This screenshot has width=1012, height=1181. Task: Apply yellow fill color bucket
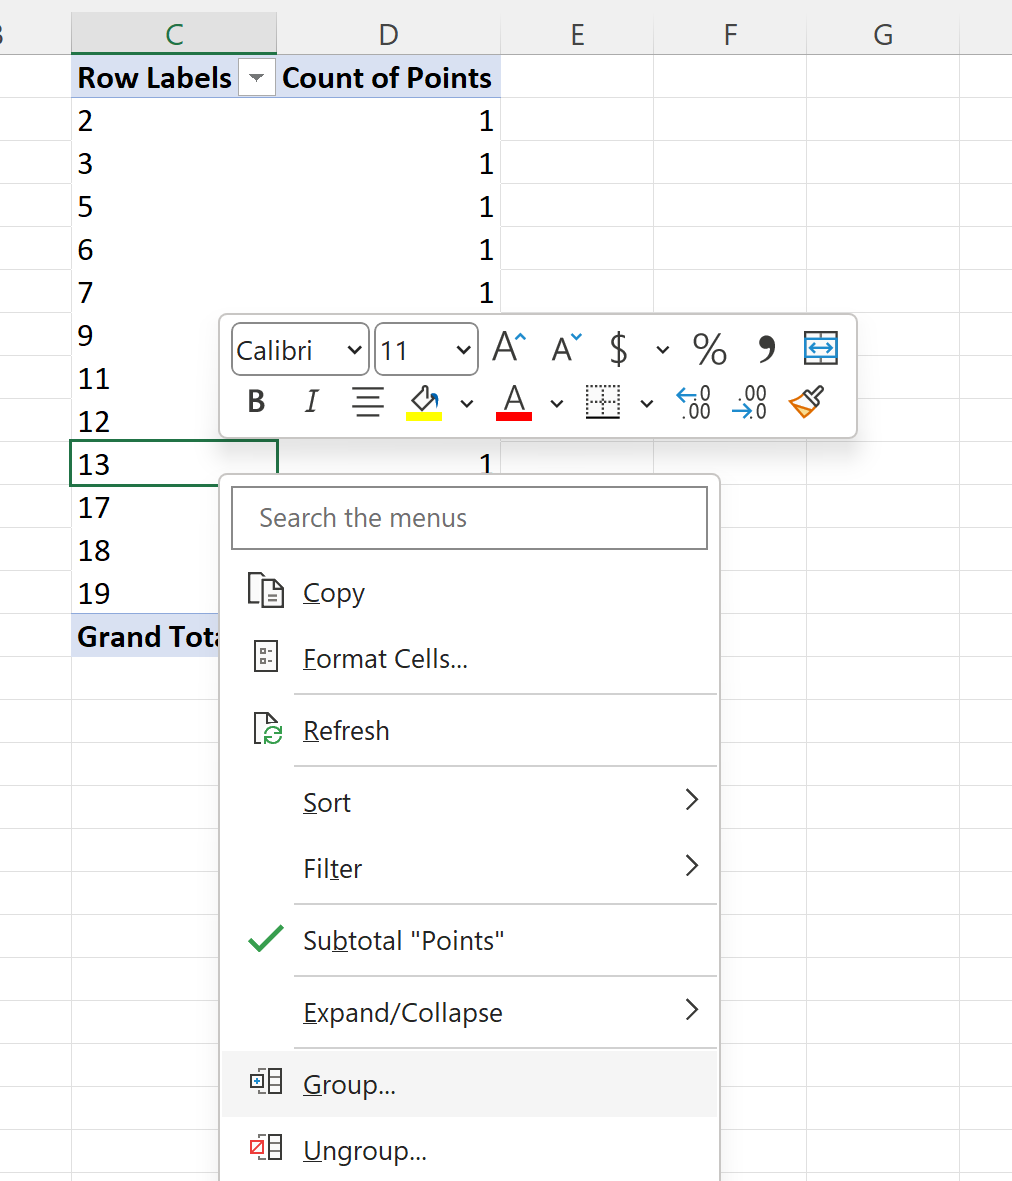(424, 402)
